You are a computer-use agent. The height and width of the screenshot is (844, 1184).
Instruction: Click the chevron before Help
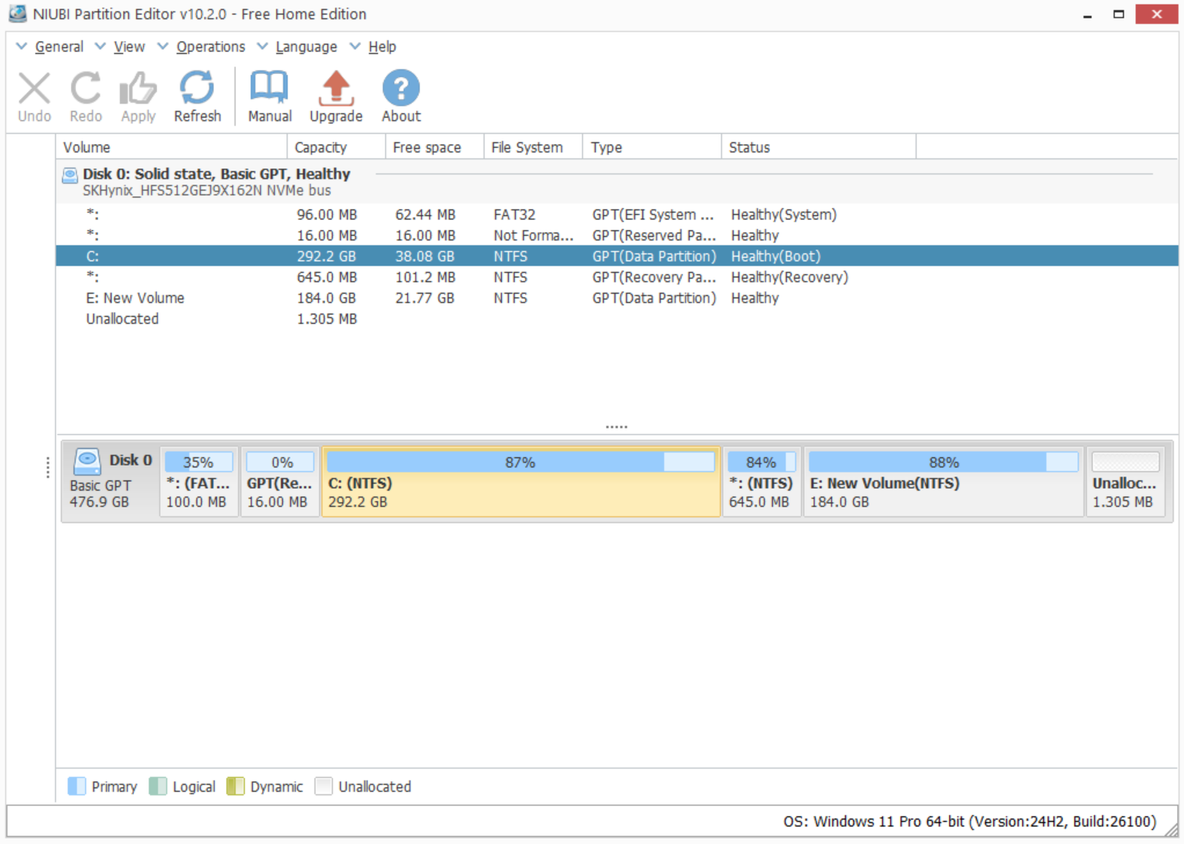(x=355, y=47)
